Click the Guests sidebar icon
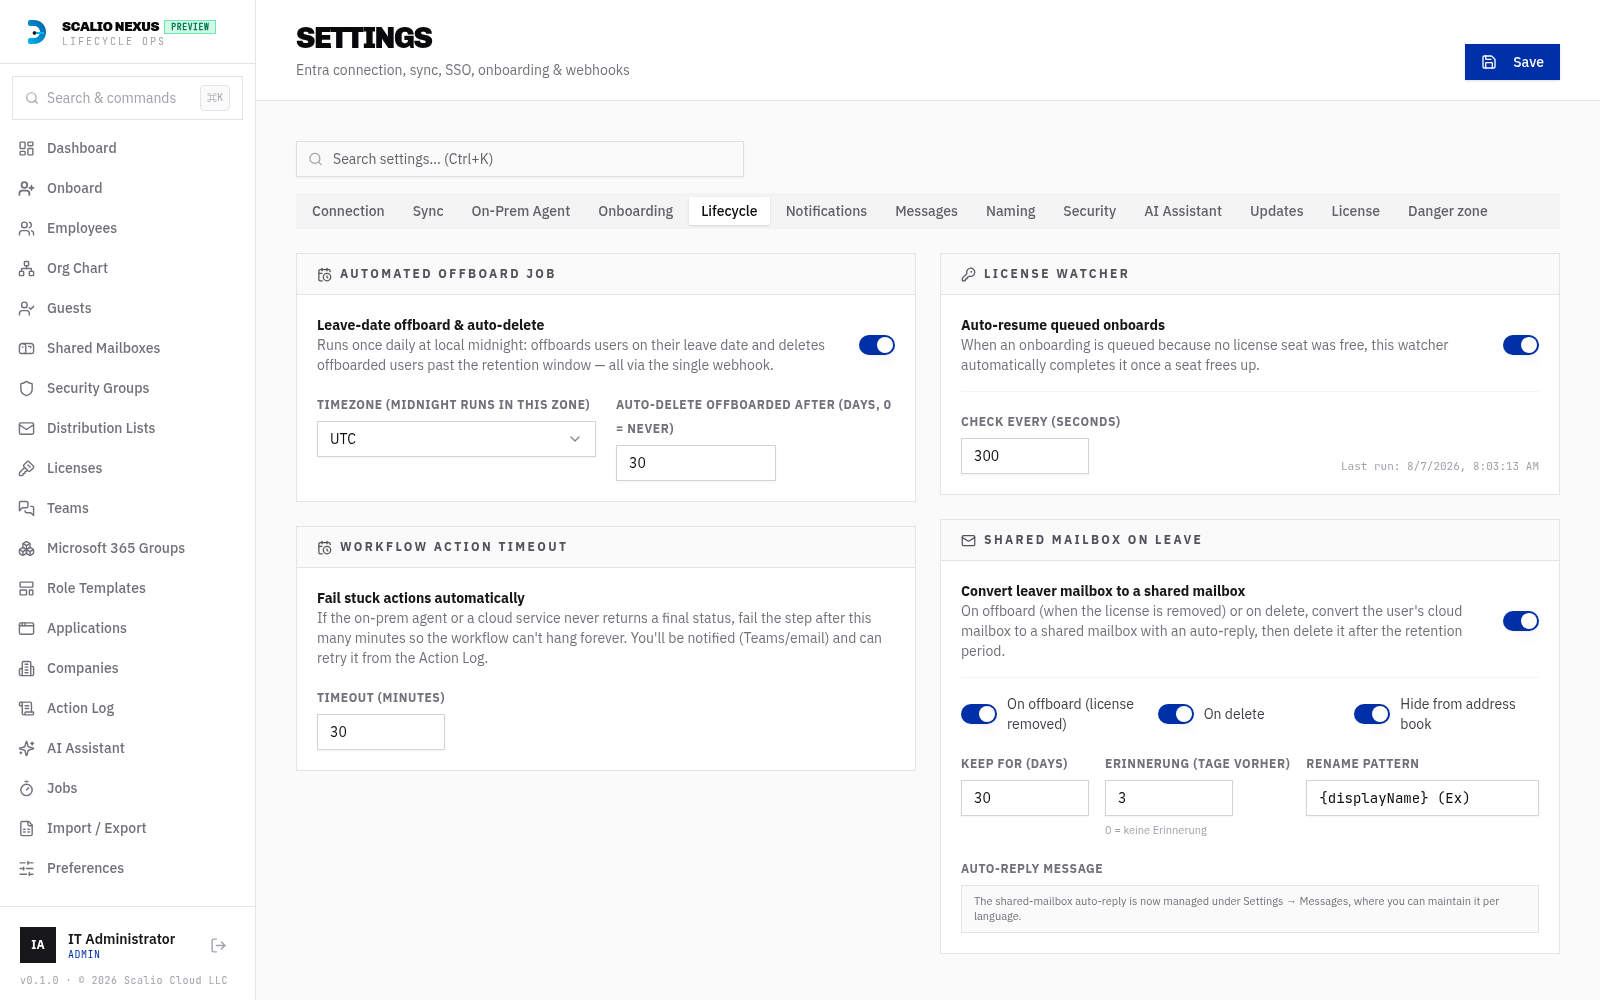Screen dimensions: 1600x1000 click(x=27, y=308)
